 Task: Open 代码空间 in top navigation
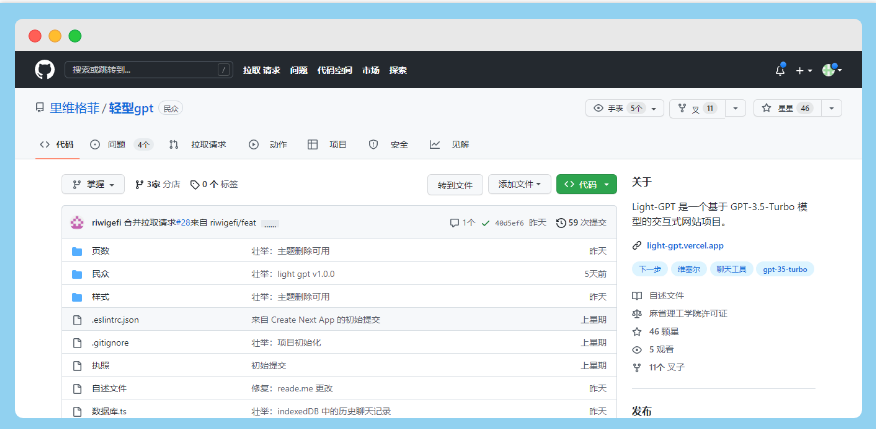pos(335,70)
